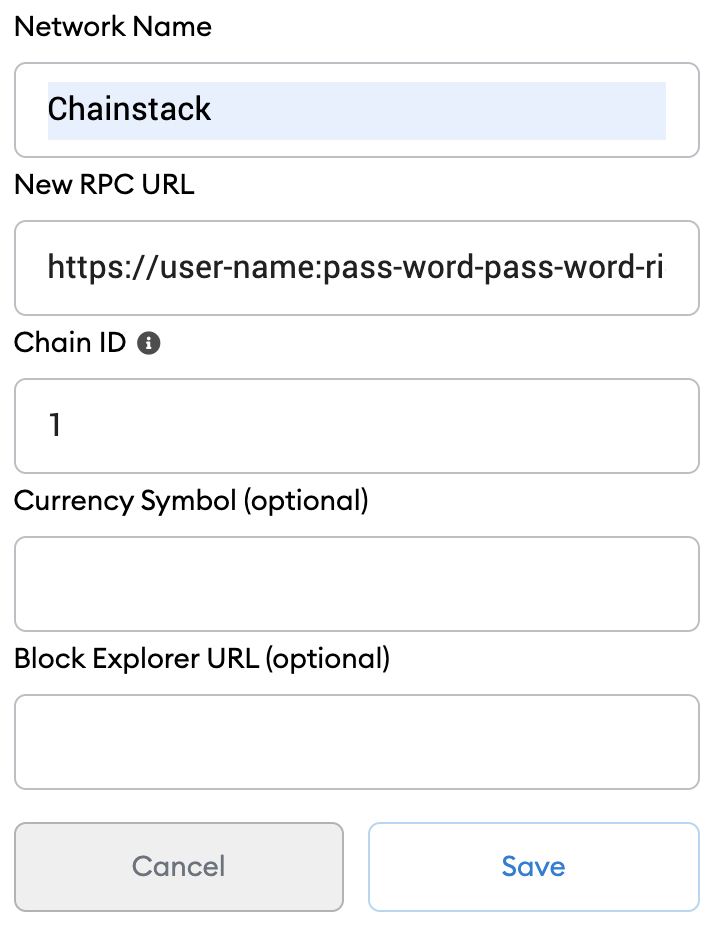The height and width of the screenshot is (930, 714).
Task: Click into the New RPC URL field
Action: click(357, 268)
